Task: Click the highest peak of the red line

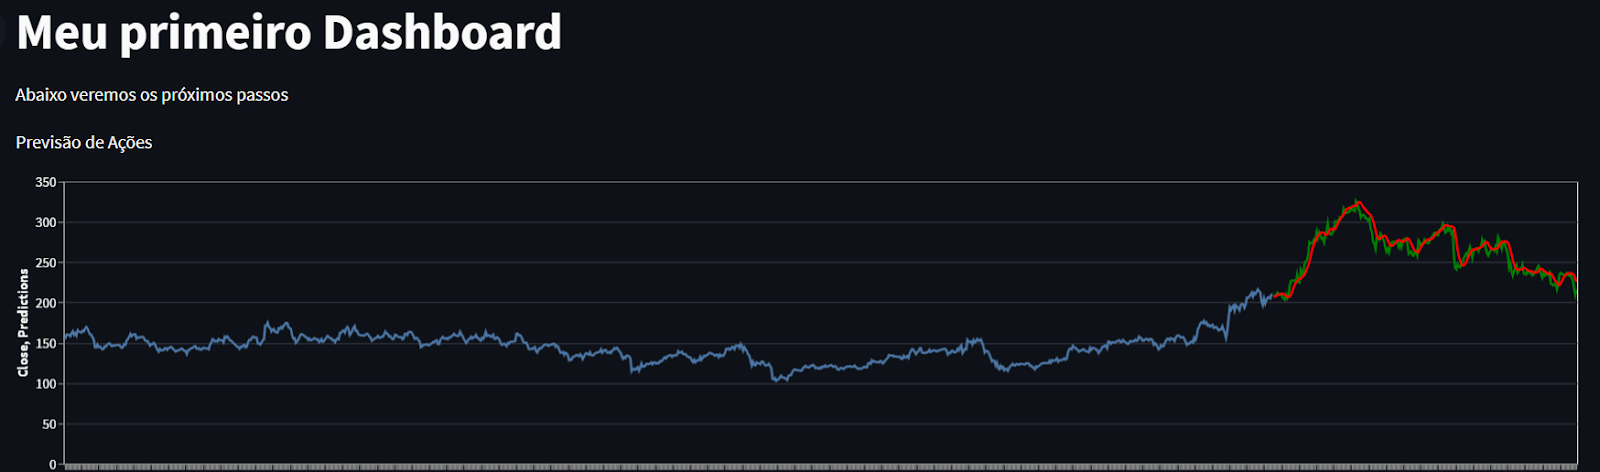Action: [1357, 203]
